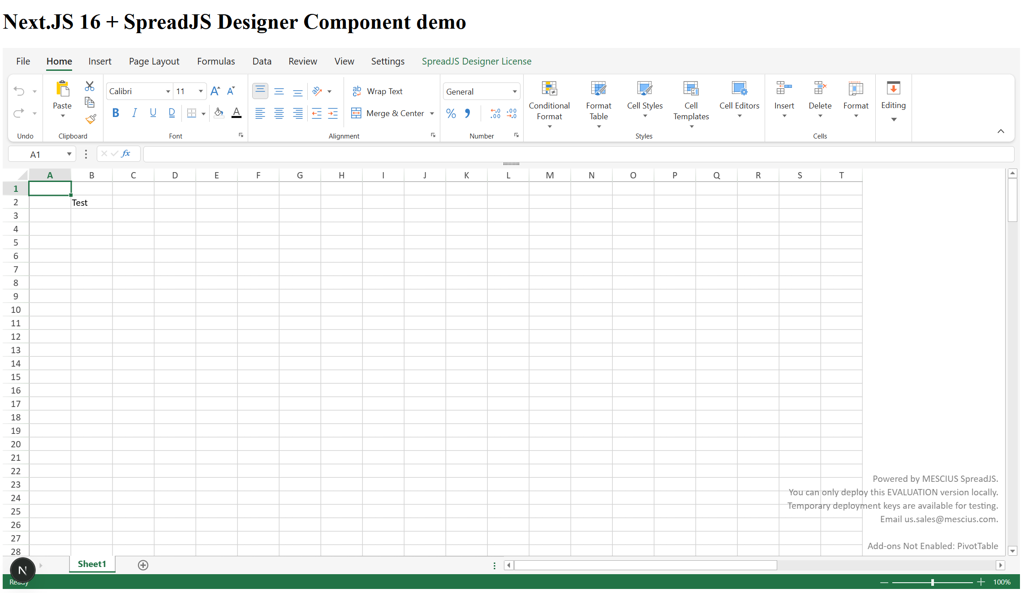The image size is (1024, 593).
Task: Click Insert cells icon in Cells group
Action: 784,88
